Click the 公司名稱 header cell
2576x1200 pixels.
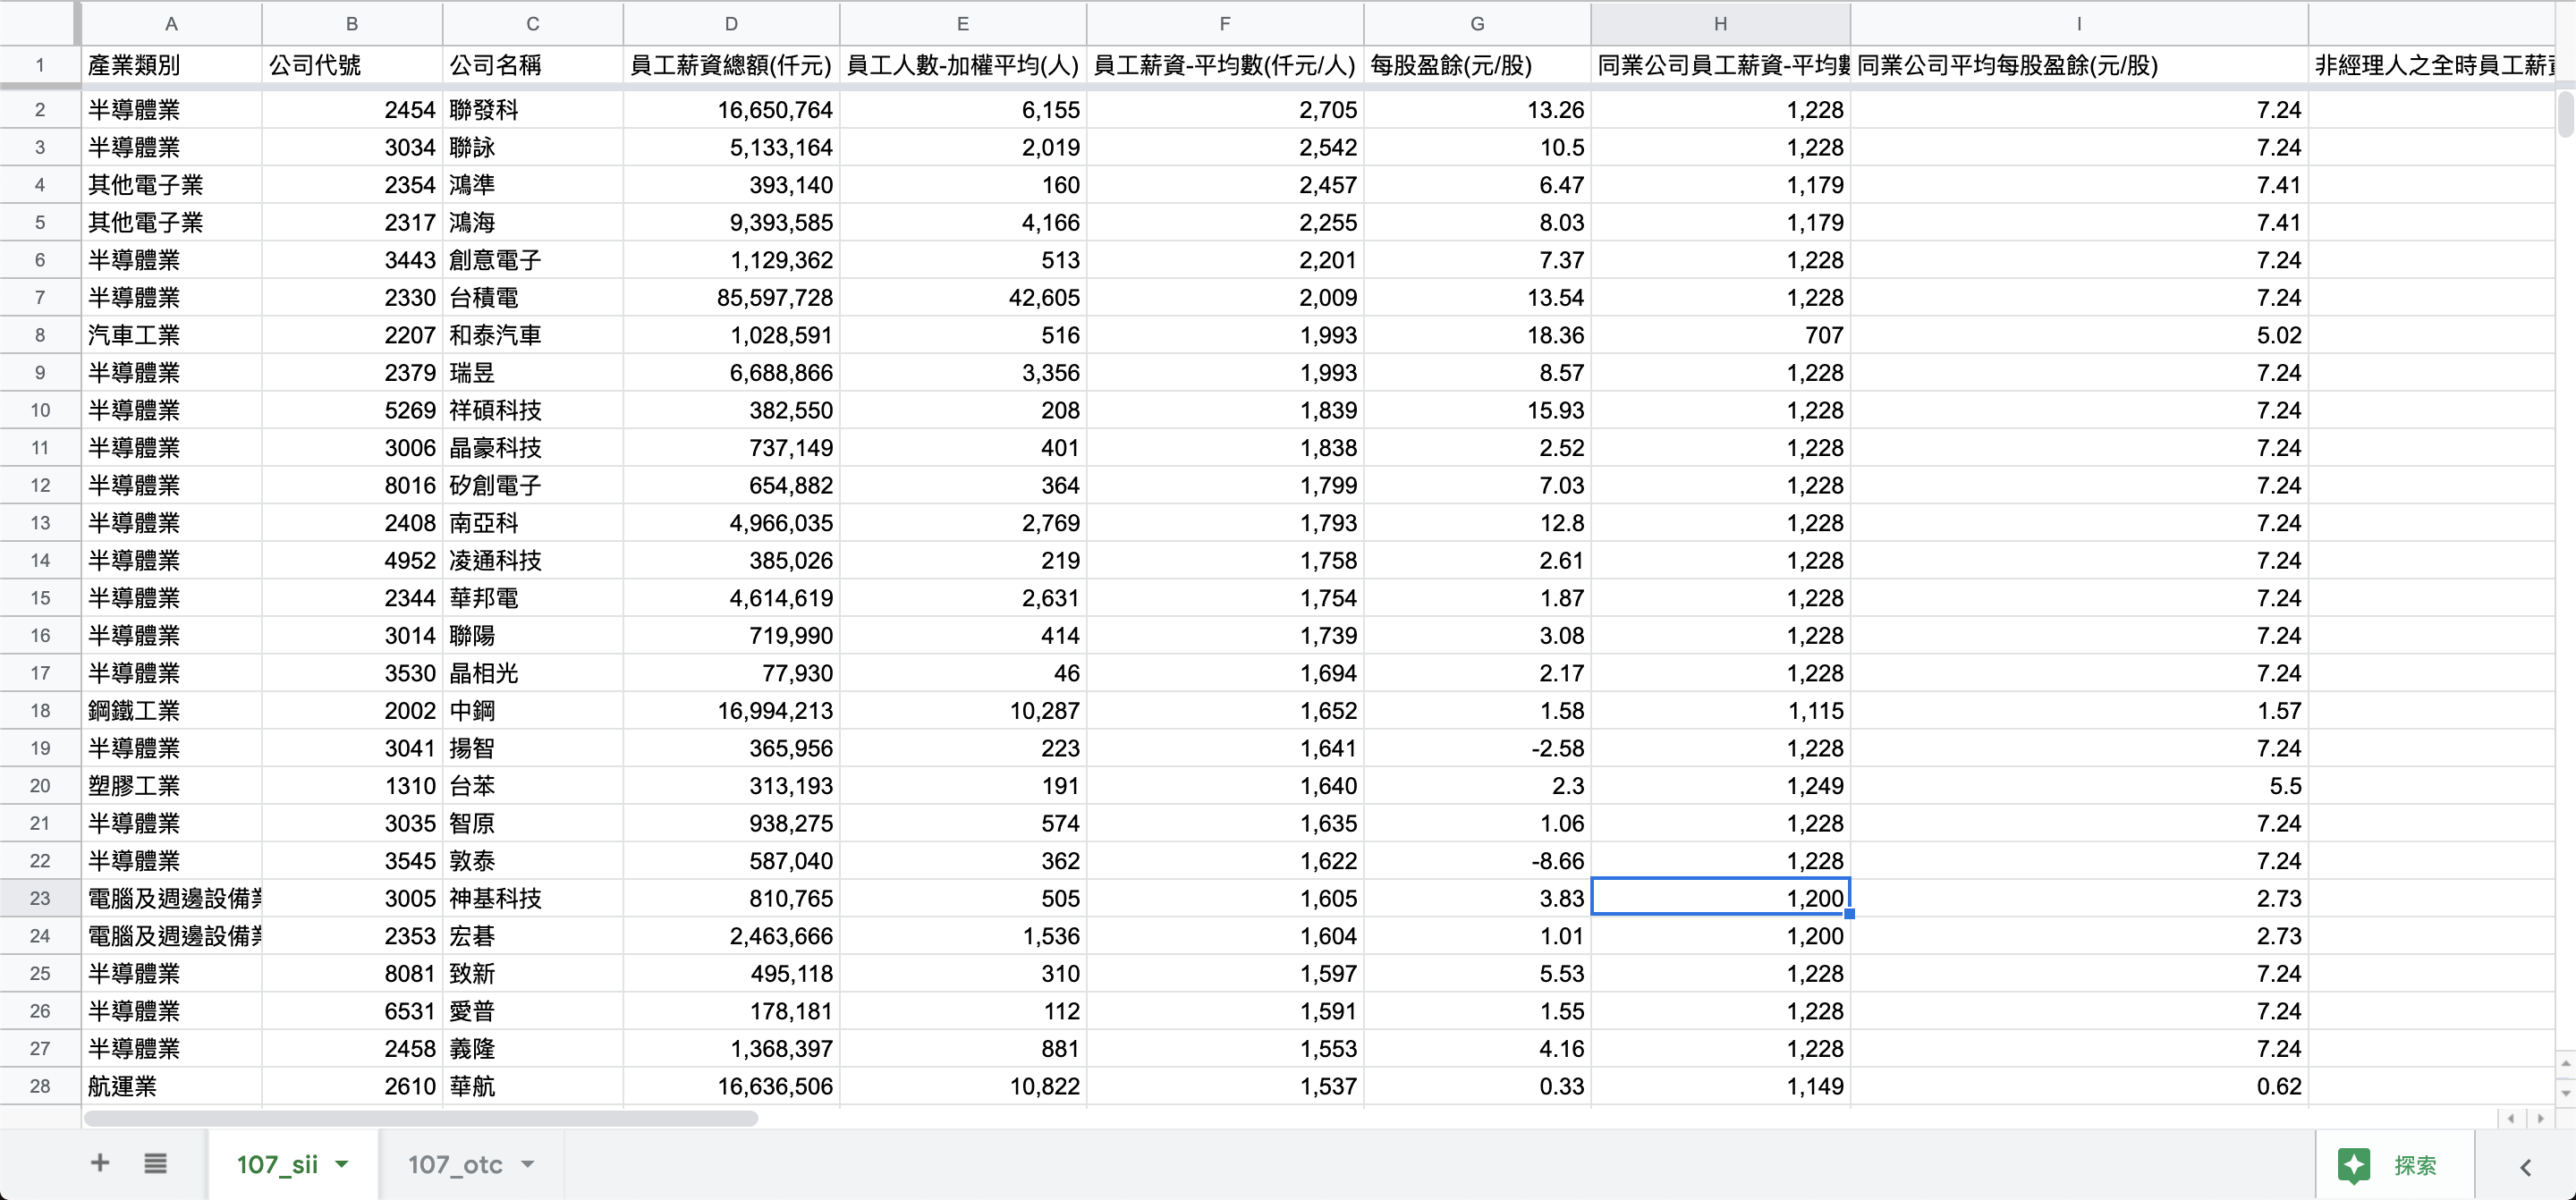(x=533, y=65)
